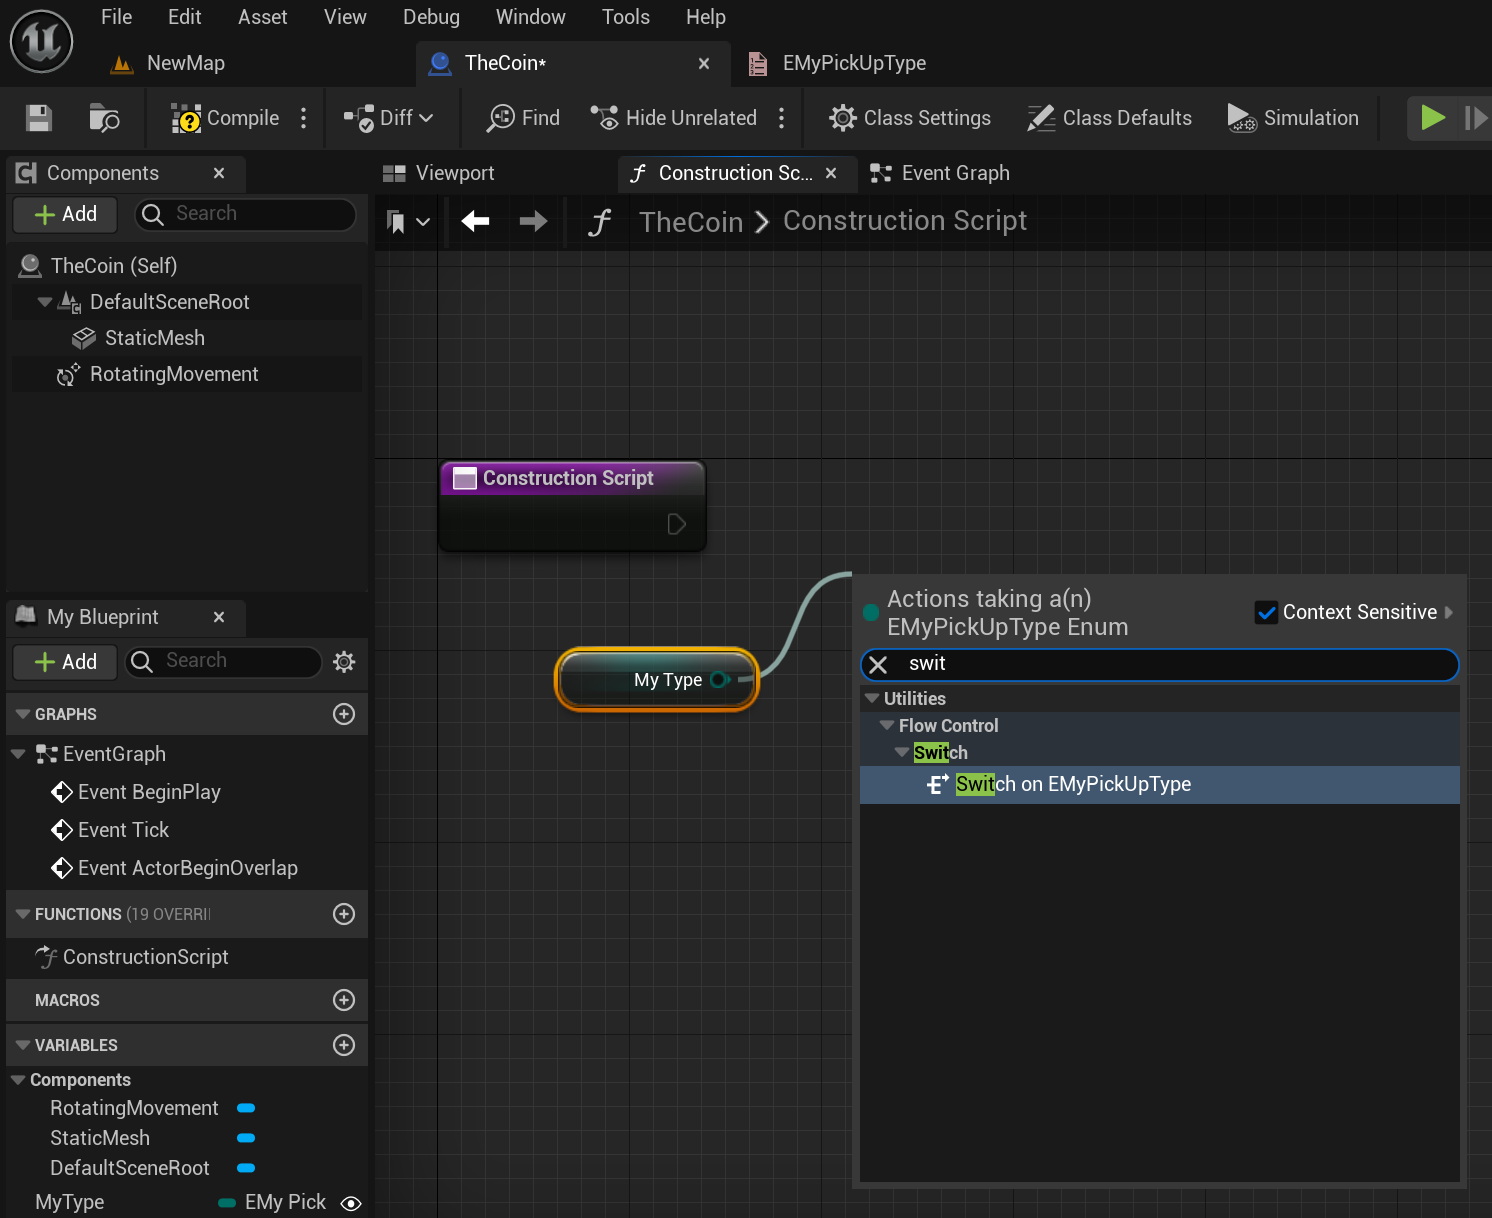1492x1218 pixels.
Task: Click TheCoin breadcrumb link
Action: [691, 221]
